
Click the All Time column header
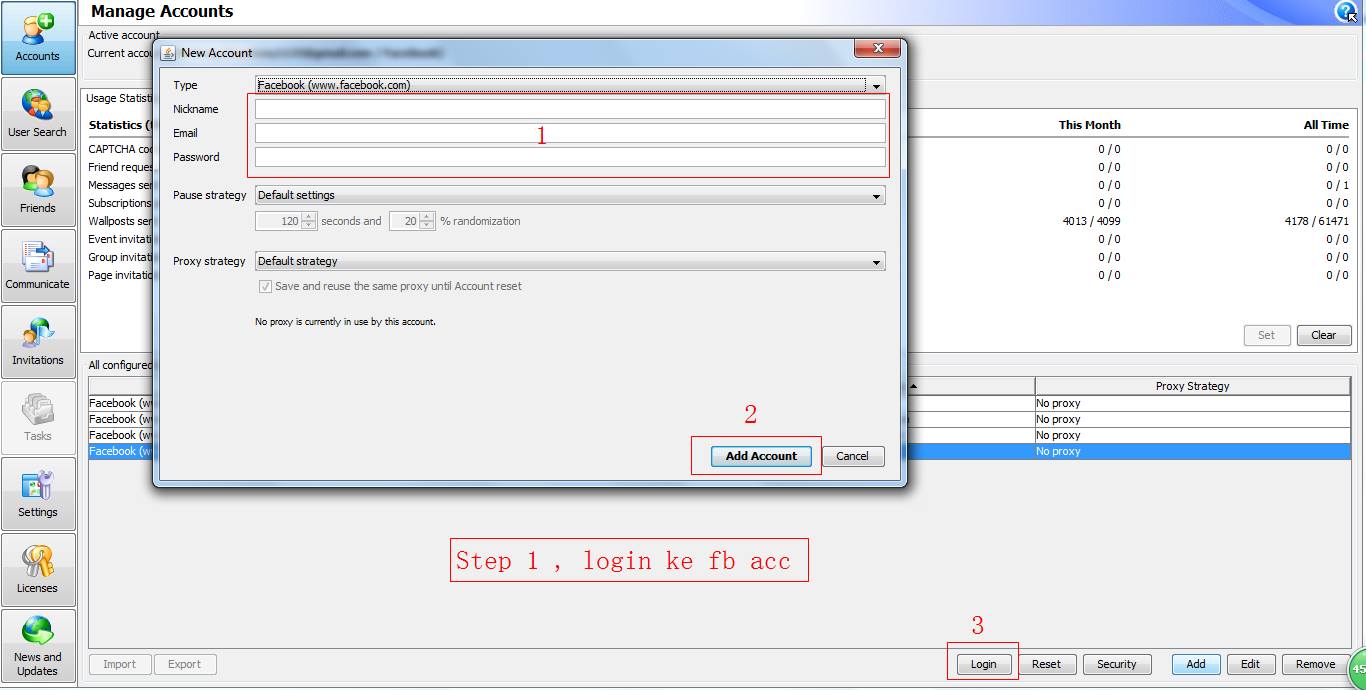(x=1325, y=125)
